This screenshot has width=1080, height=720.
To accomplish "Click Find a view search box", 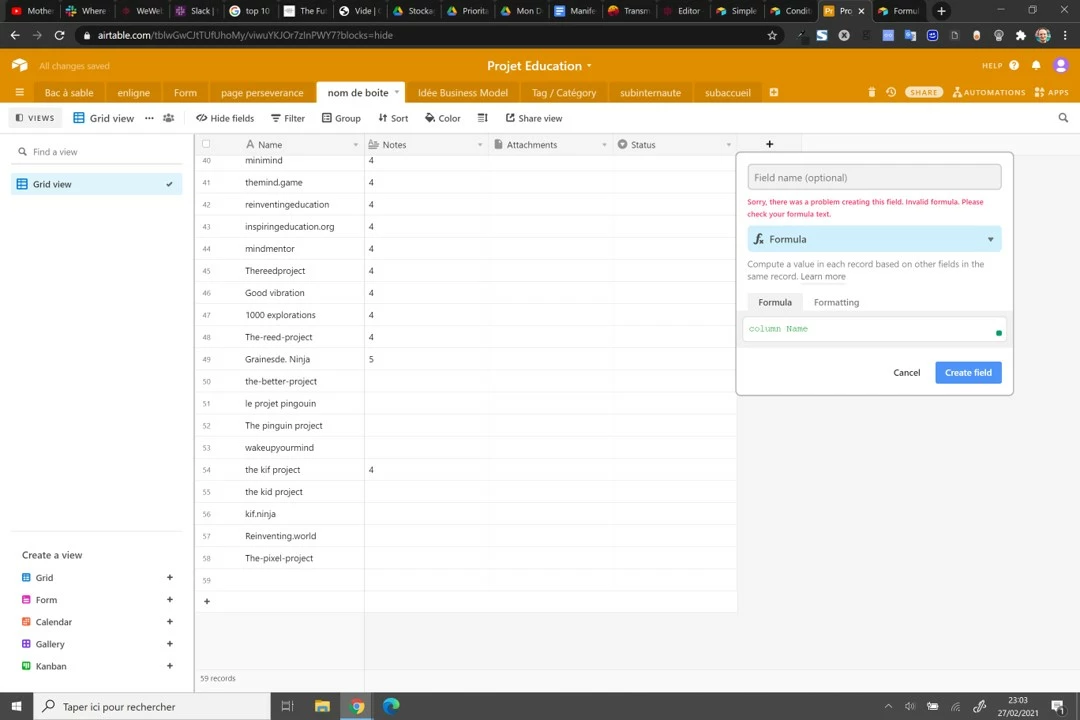I will 96,152.
